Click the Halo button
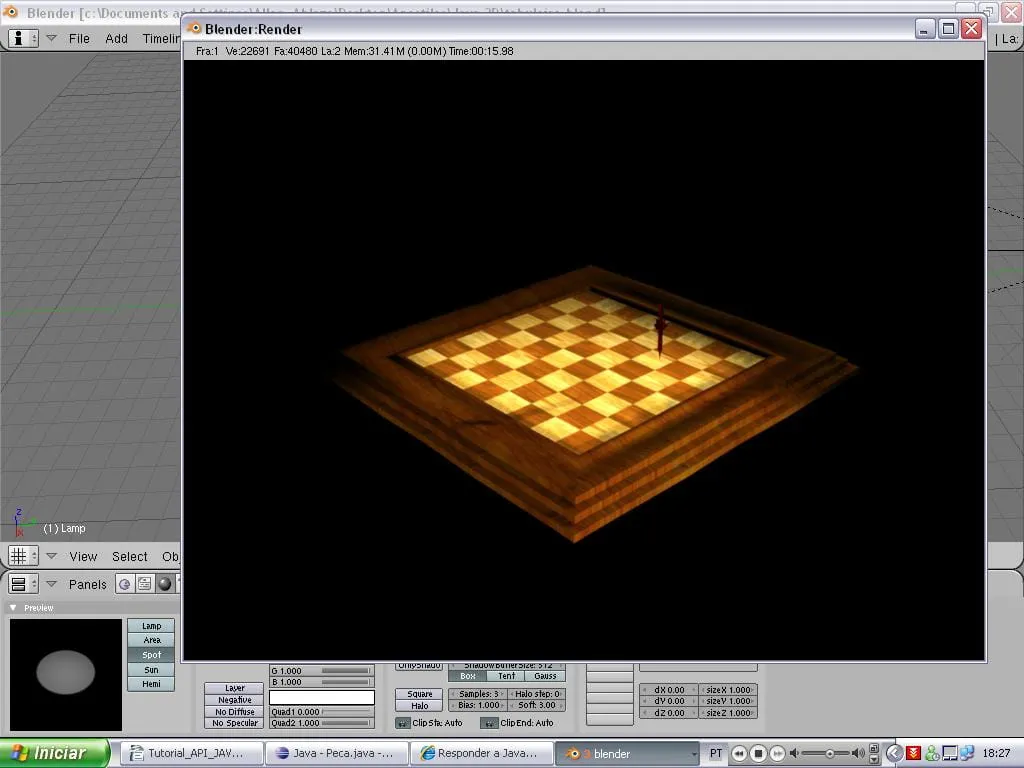Screen dimensions: 1024x768 coord(420,706)
